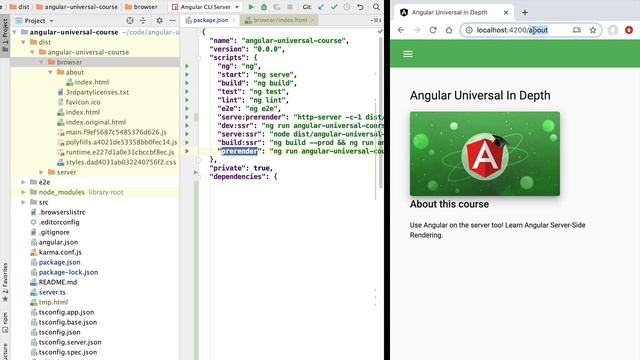Open package-lock.json in project tree

(x=64, y=272)
